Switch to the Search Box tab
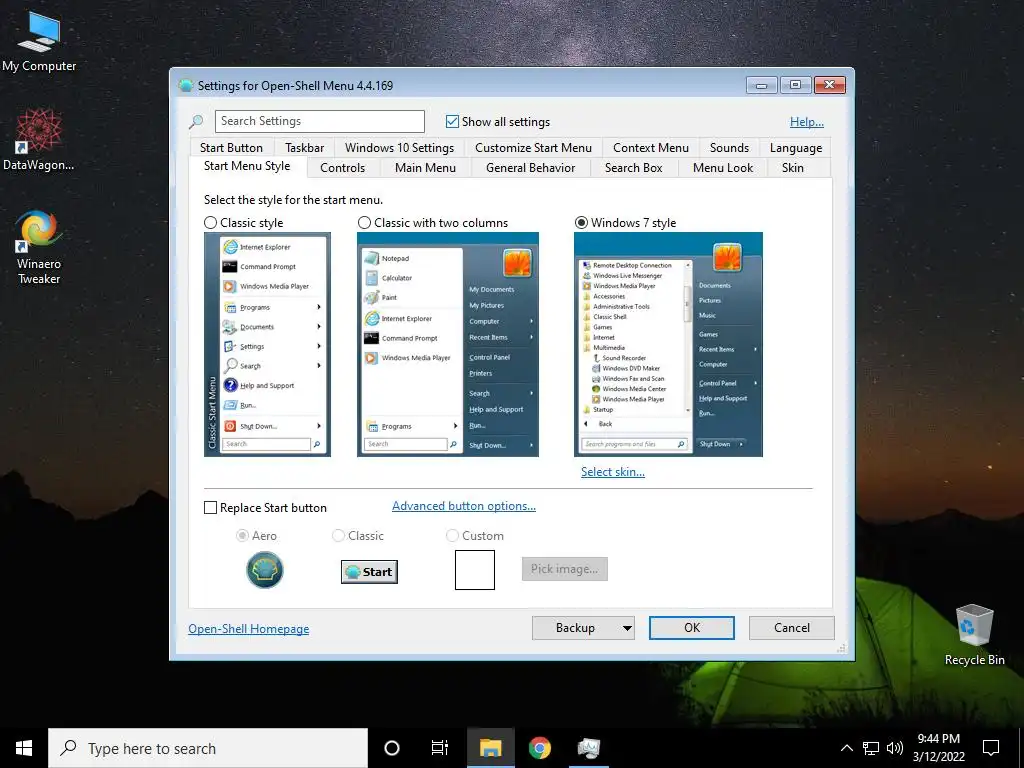The height and width of the screenshot is (768, 1024). point(633,168)
